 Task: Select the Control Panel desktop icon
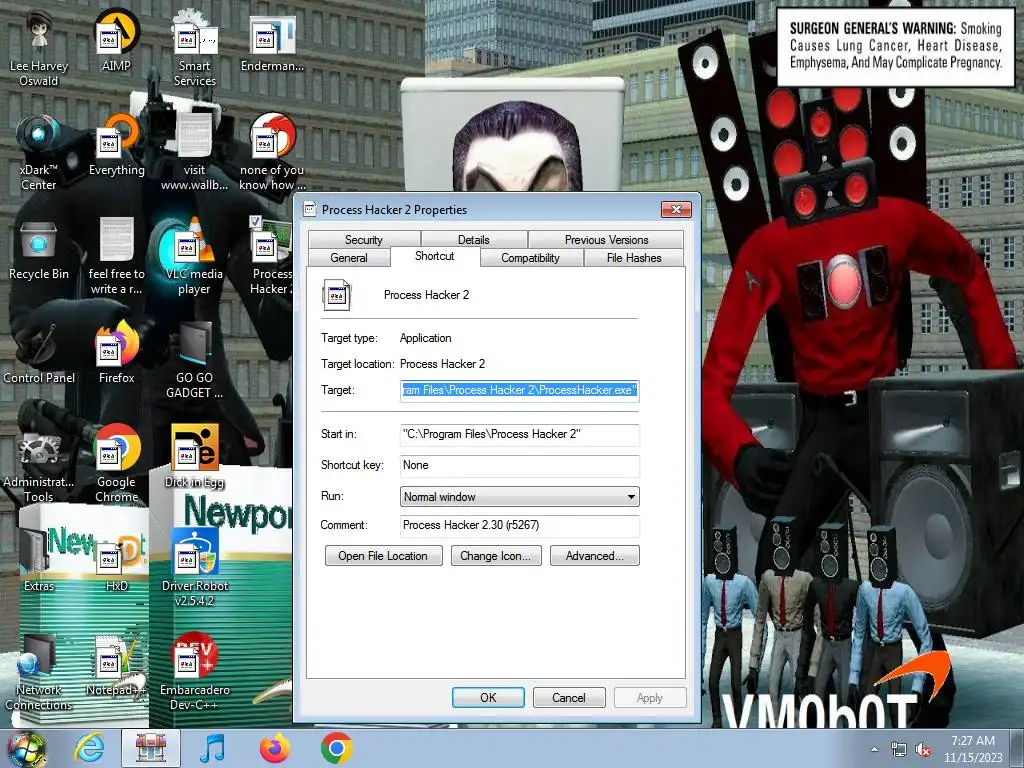(x=39, y=353)
